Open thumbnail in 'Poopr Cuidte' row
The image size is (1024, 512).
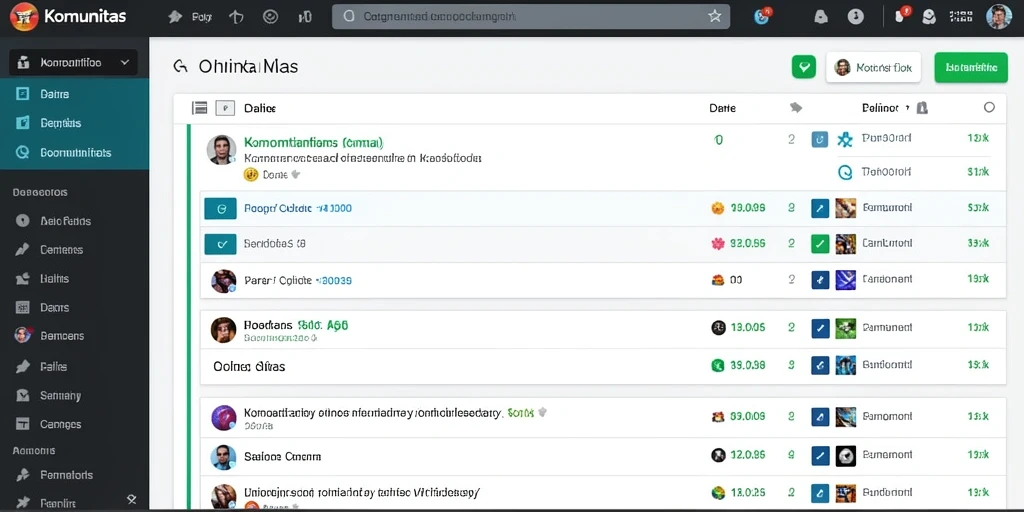pyautogui.click(x=846, y=208)
